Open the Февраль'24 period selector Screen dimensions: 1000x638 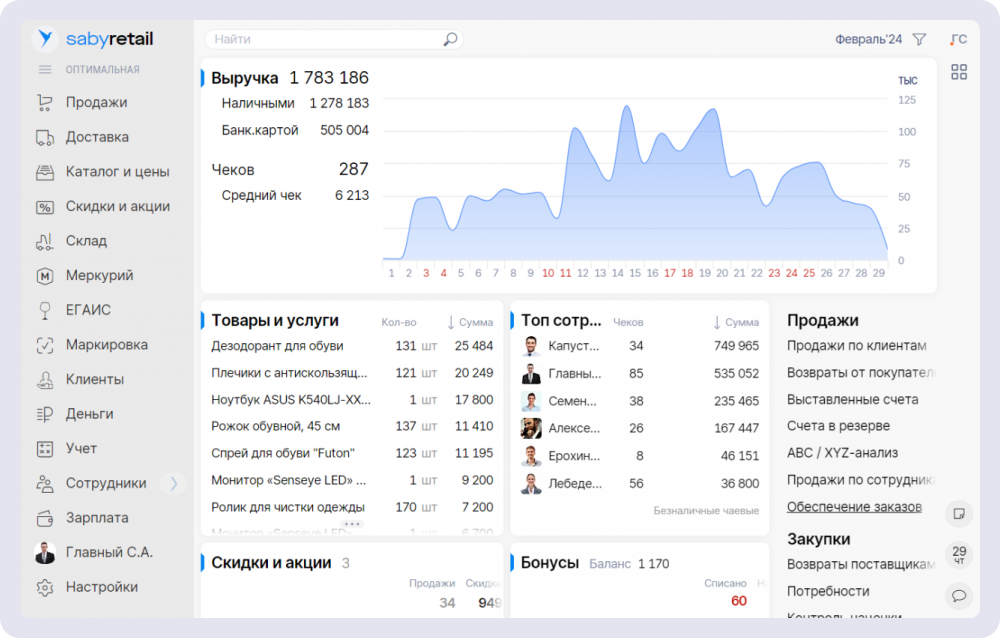868,40
